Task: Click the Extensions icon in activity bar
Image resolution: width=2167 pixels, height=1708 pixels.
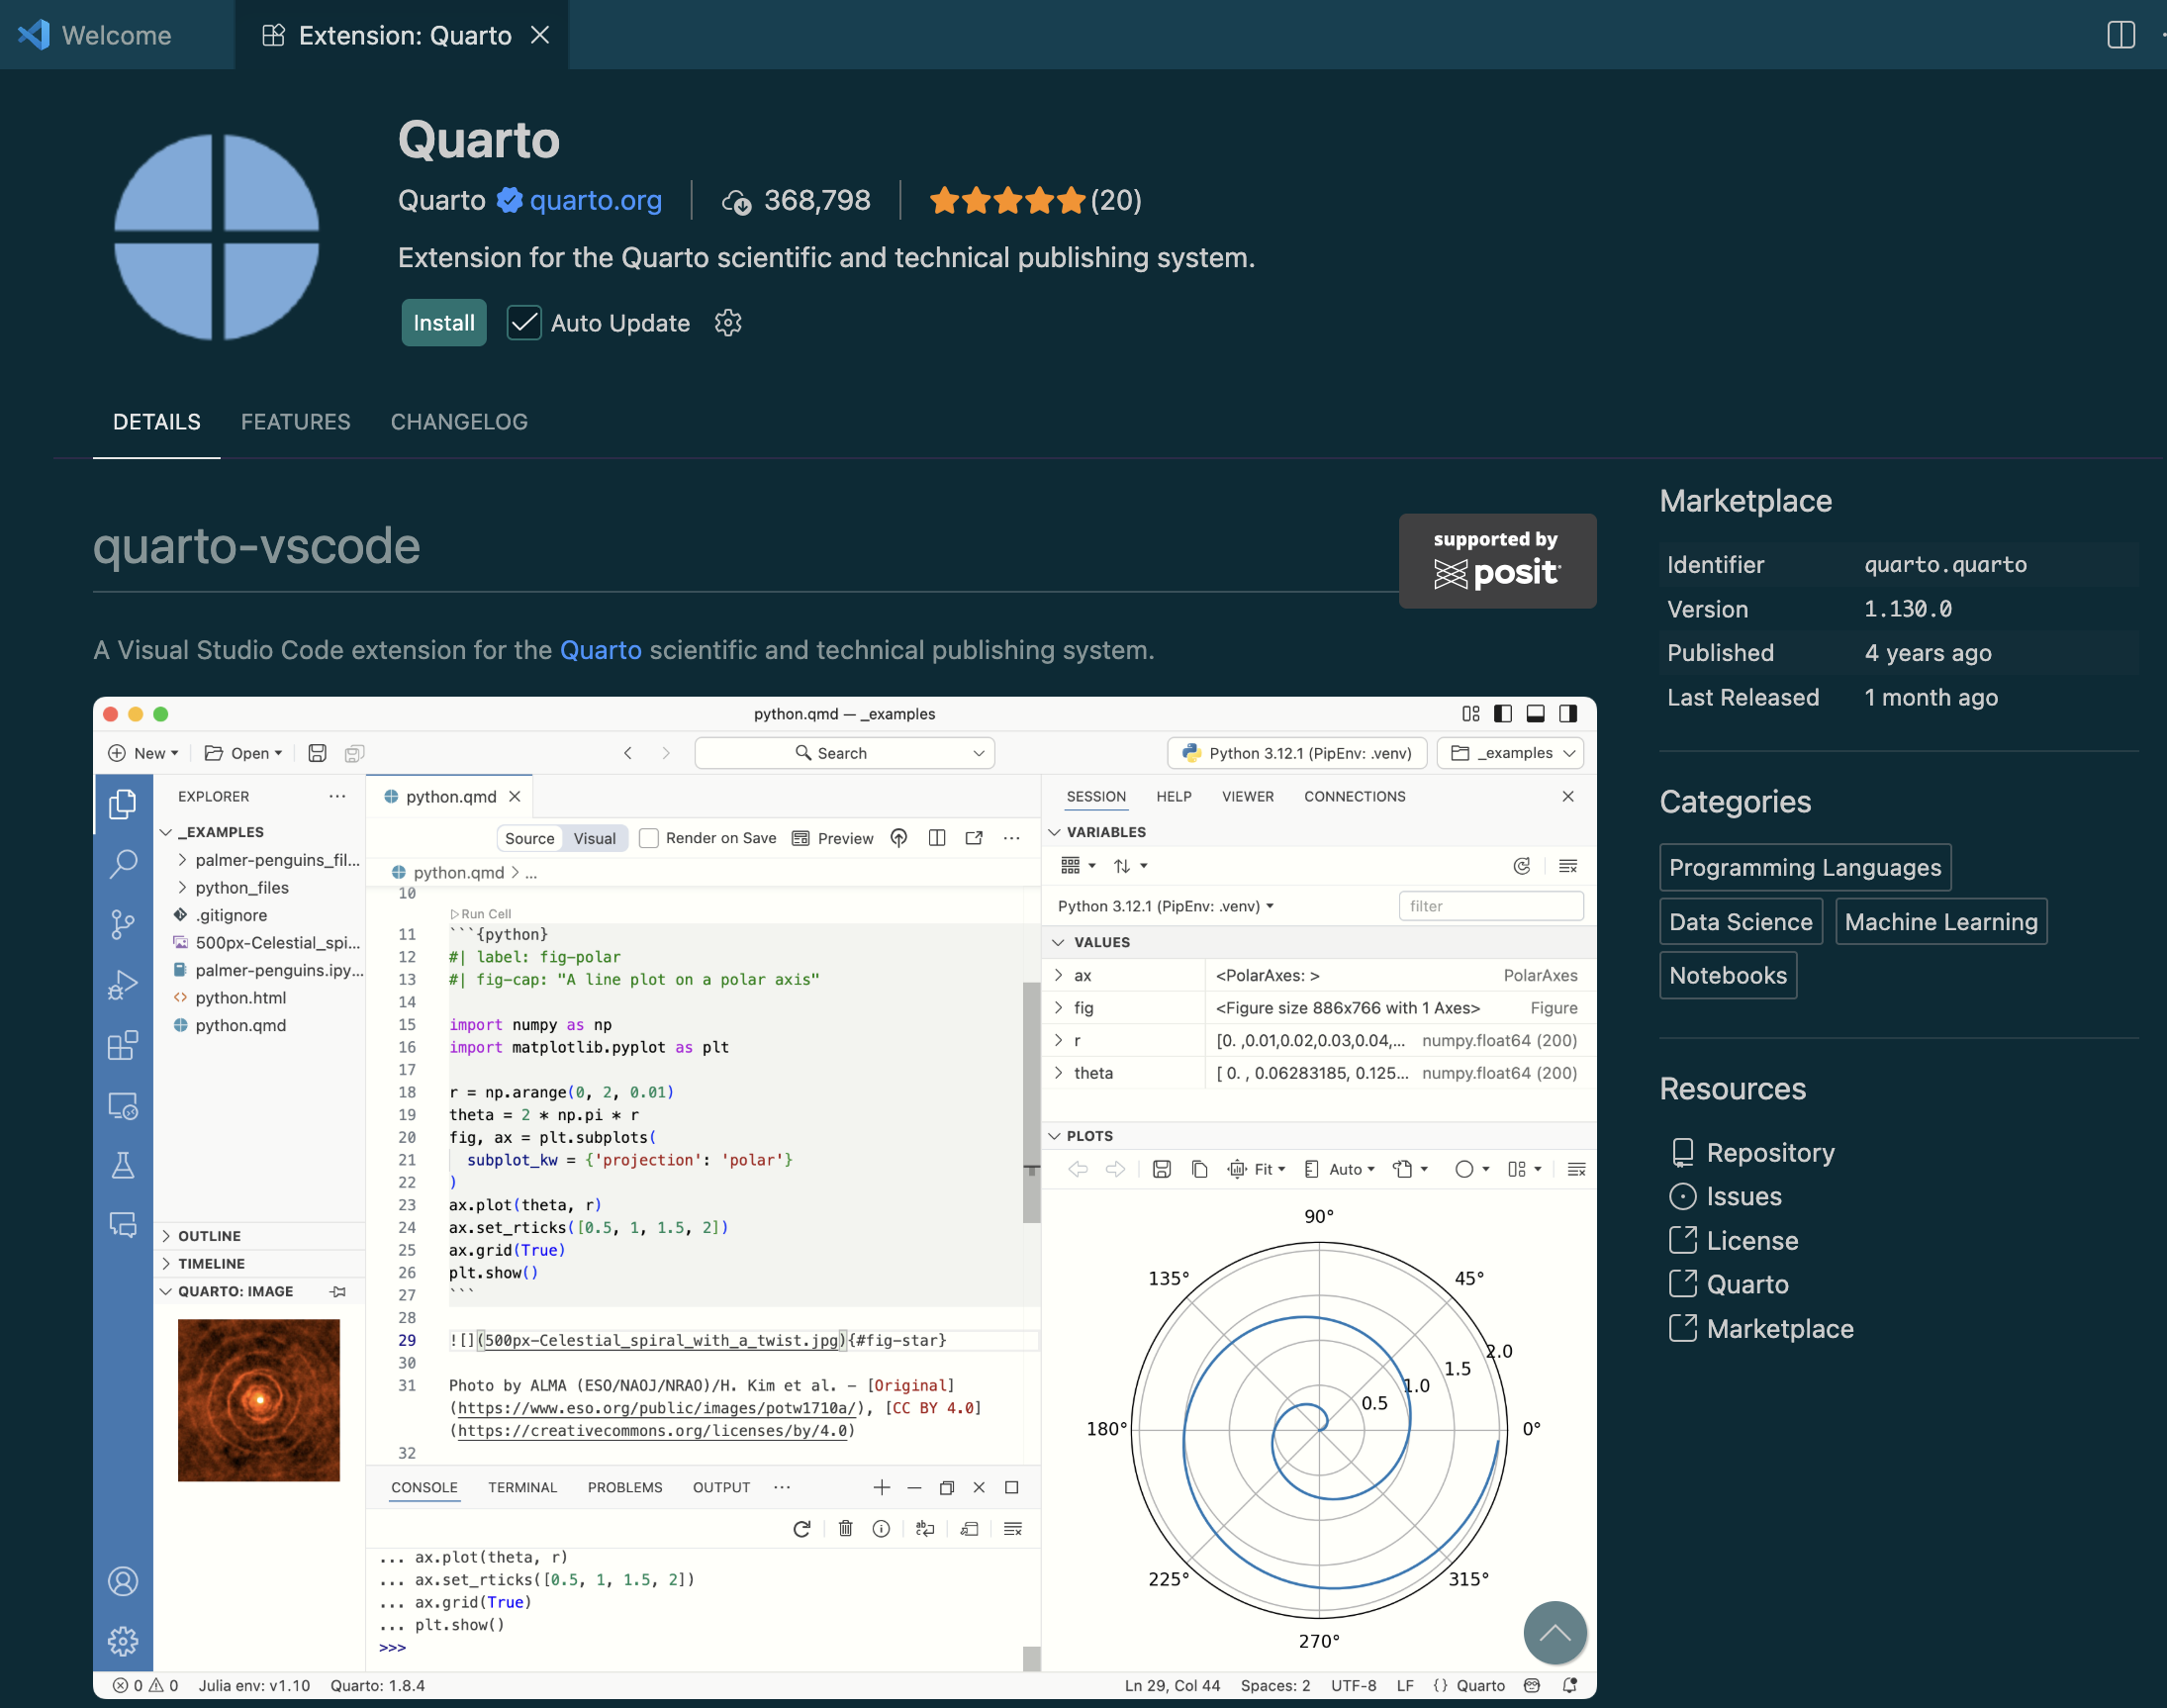Action: click(122, 1046)
